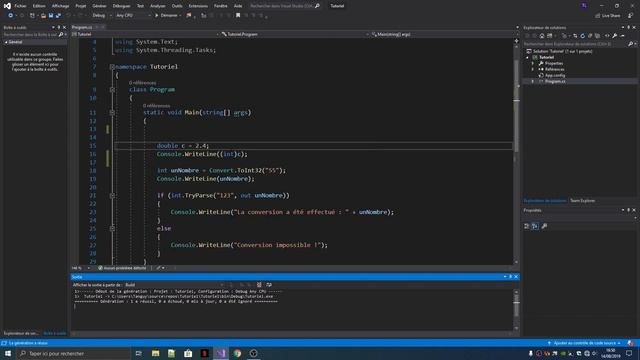Viewport: 640px width, 360px height.
Task: Open the Fichier menu
Action: pos(20,6)
